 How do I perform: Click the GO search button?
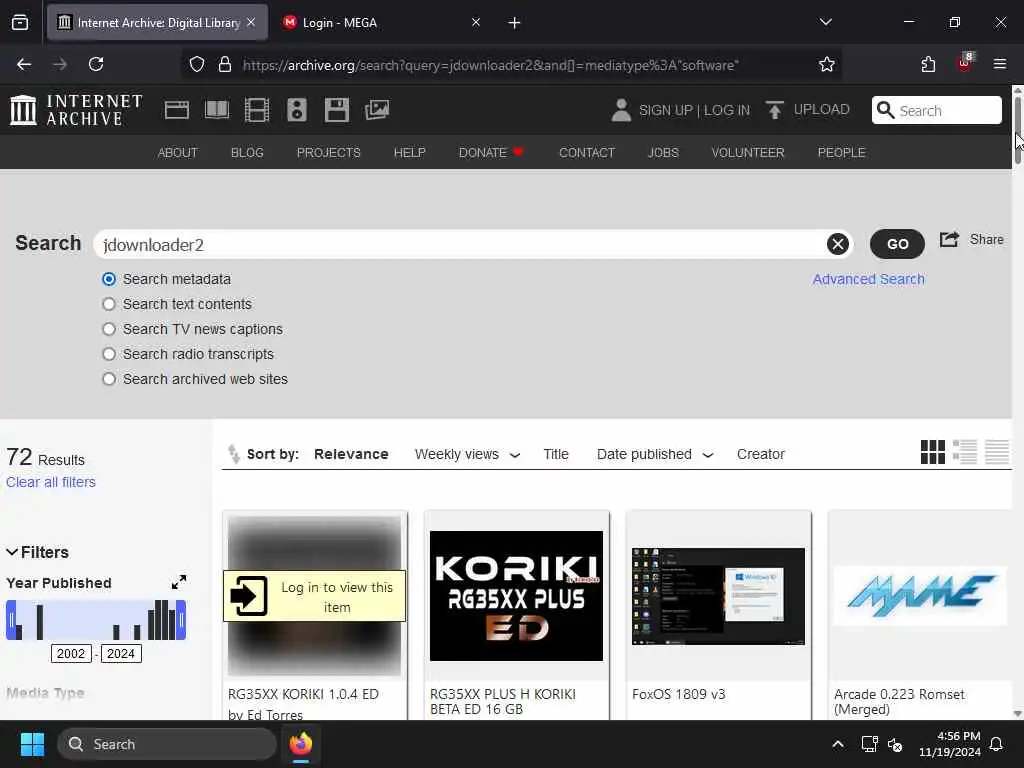(897, 244)
